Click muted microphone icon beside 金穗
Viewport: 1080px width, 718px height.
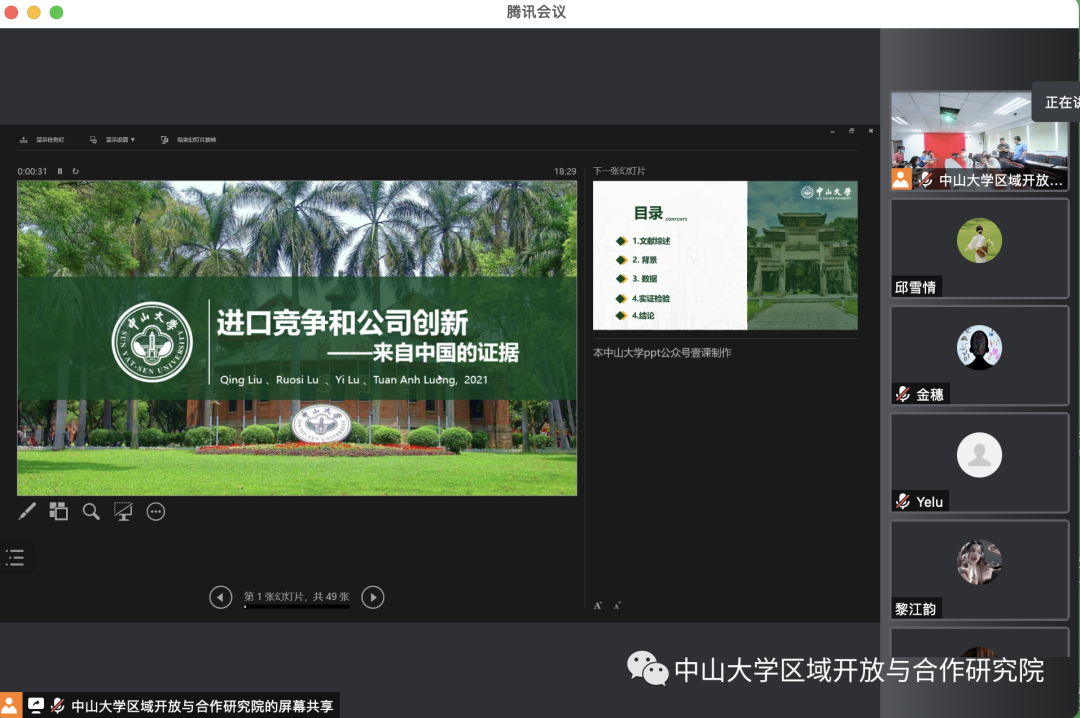903,394
